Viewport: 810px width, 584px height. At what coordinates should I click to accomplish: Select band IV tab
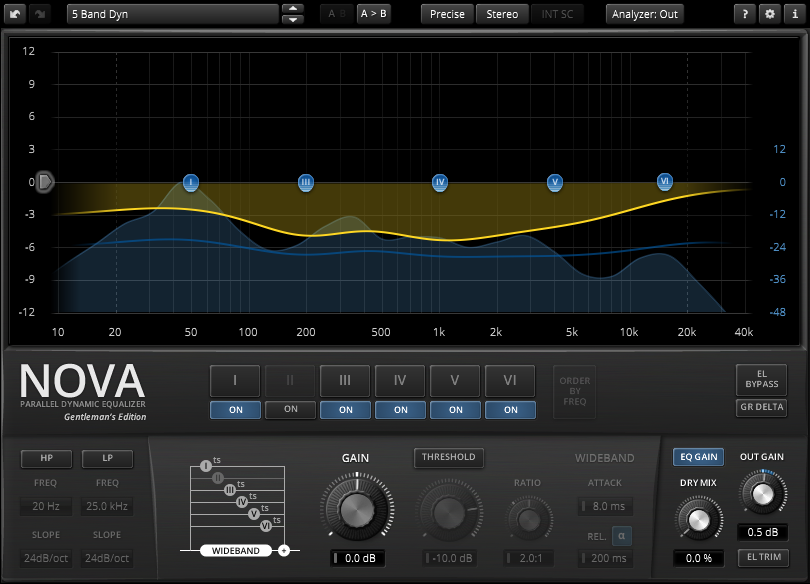[x=400, y=381]
